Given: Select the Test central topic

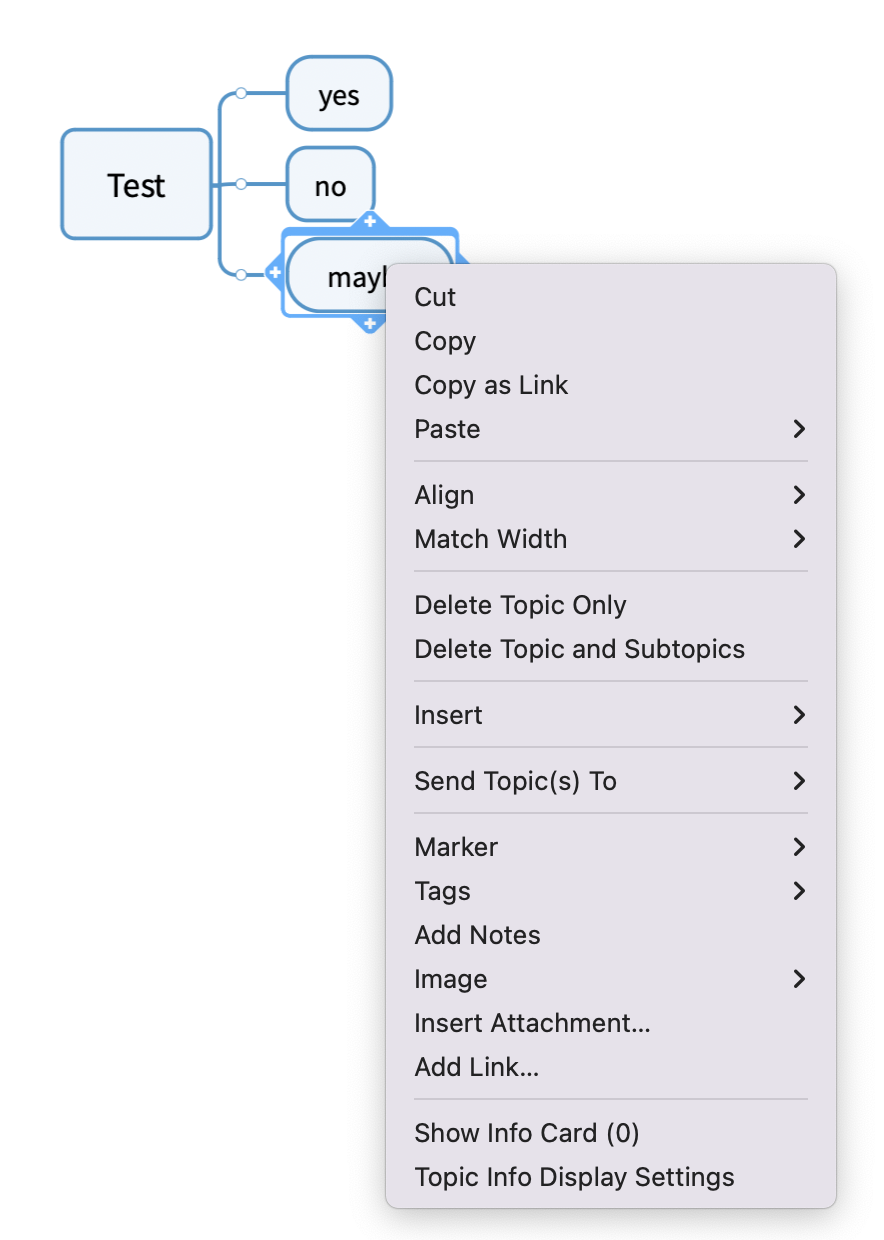Looking at the screenshot, I should [137, 185].
